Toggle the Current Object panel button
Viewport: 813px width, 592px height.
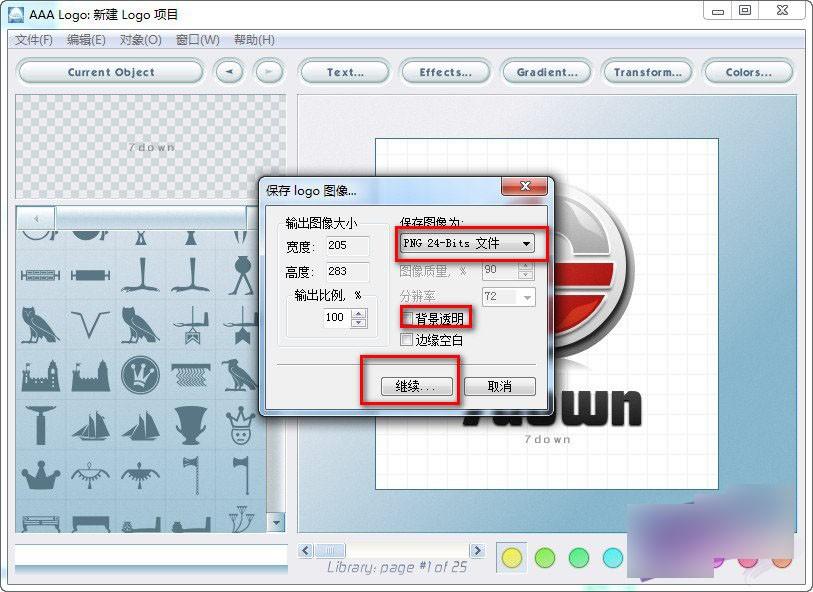click(x=108, y=71)
